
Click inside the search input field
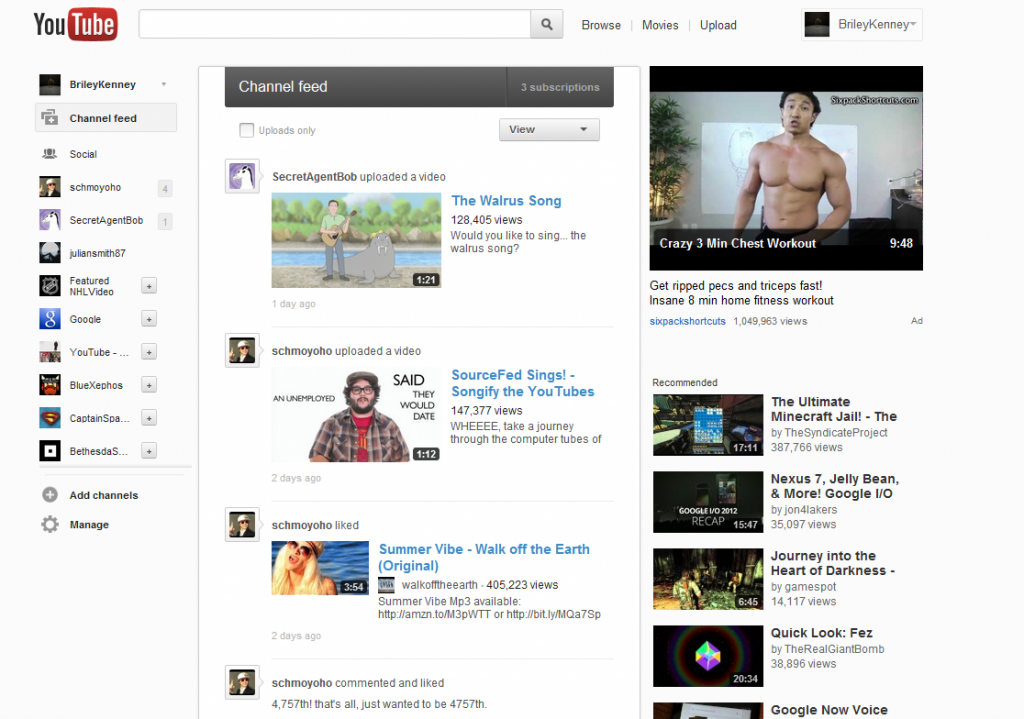pos(334,25)
